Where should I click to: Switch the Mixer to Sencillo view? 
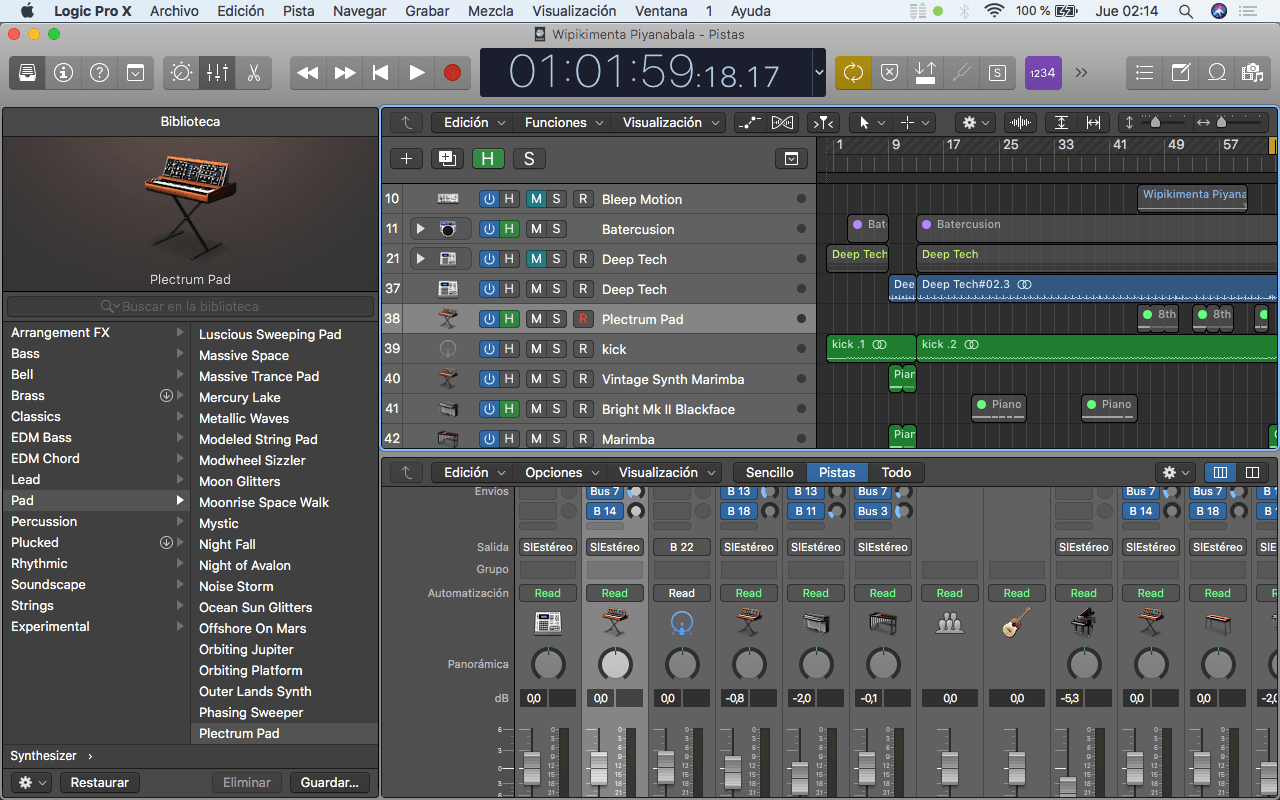(x=770, y=472)
